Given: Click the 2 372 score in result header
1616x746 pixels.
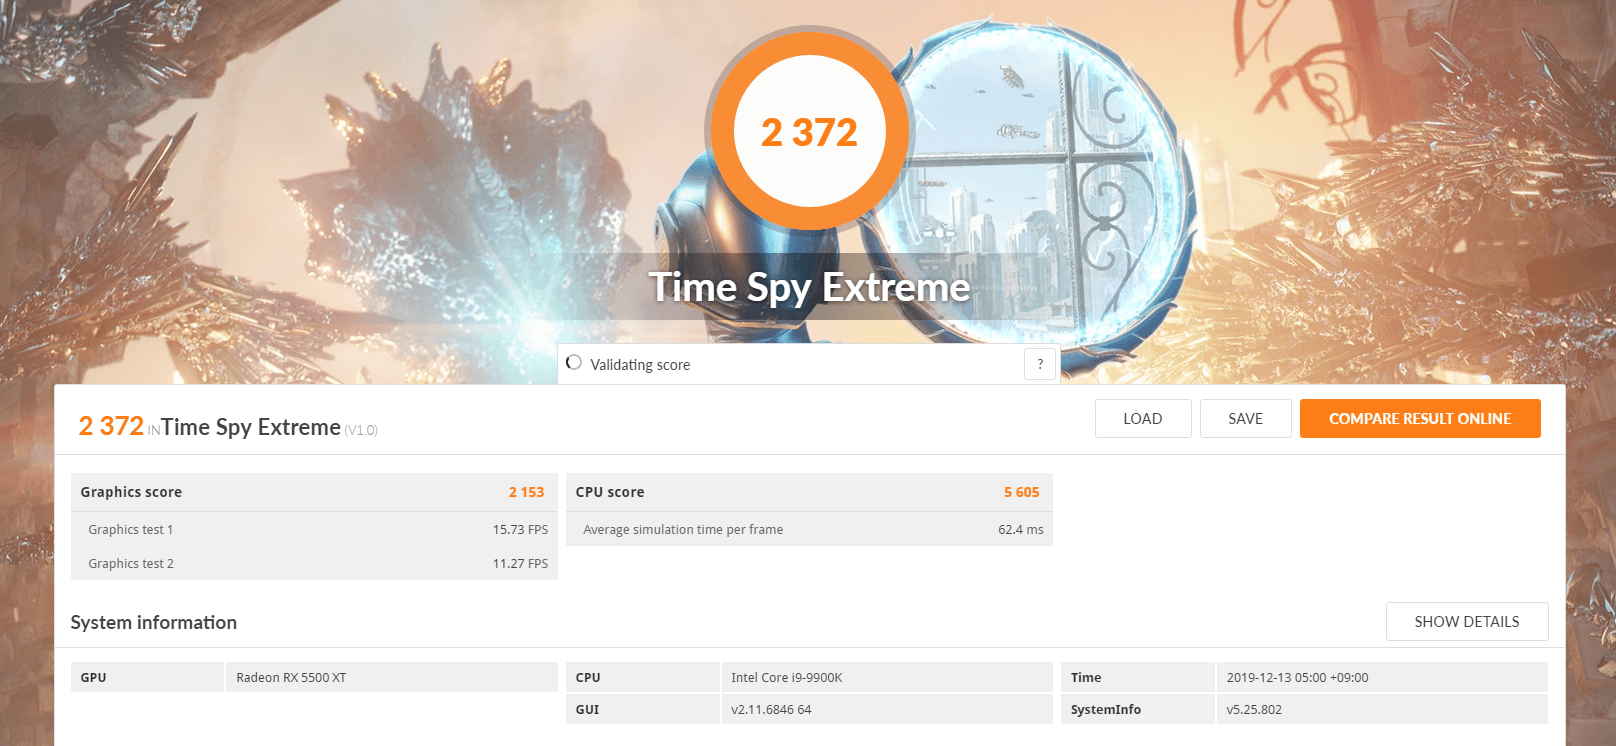Looking at the screenshot, I should point(111,426).
